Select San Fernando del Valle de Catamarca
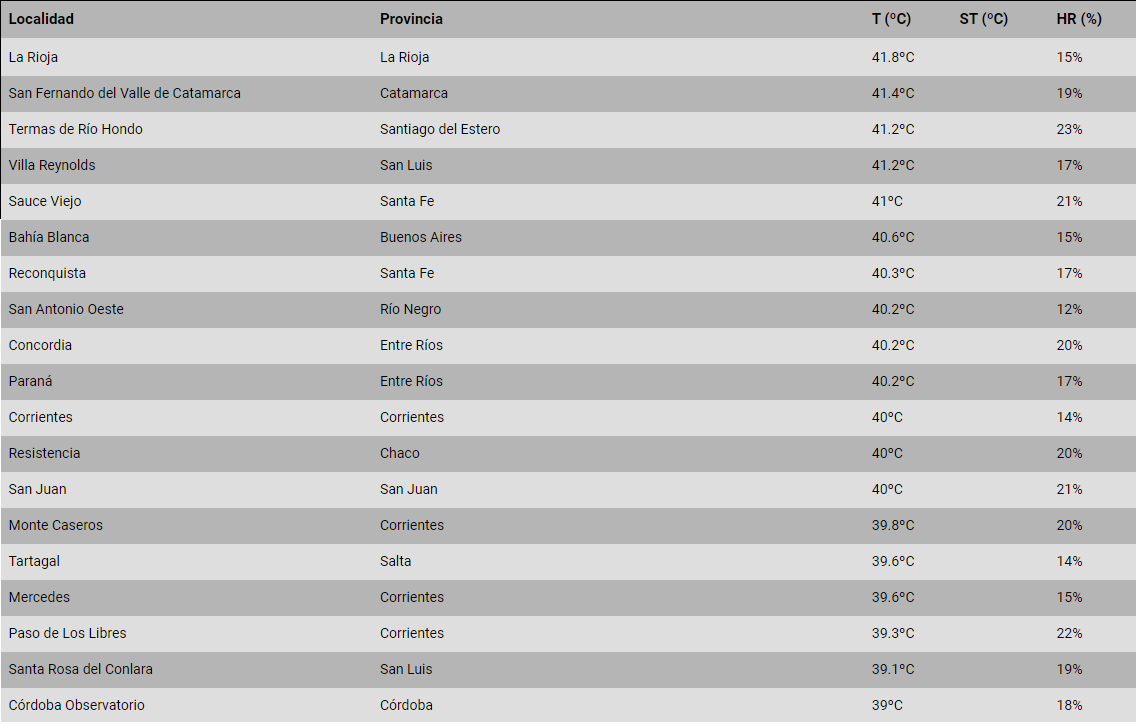 coord(124,93)
